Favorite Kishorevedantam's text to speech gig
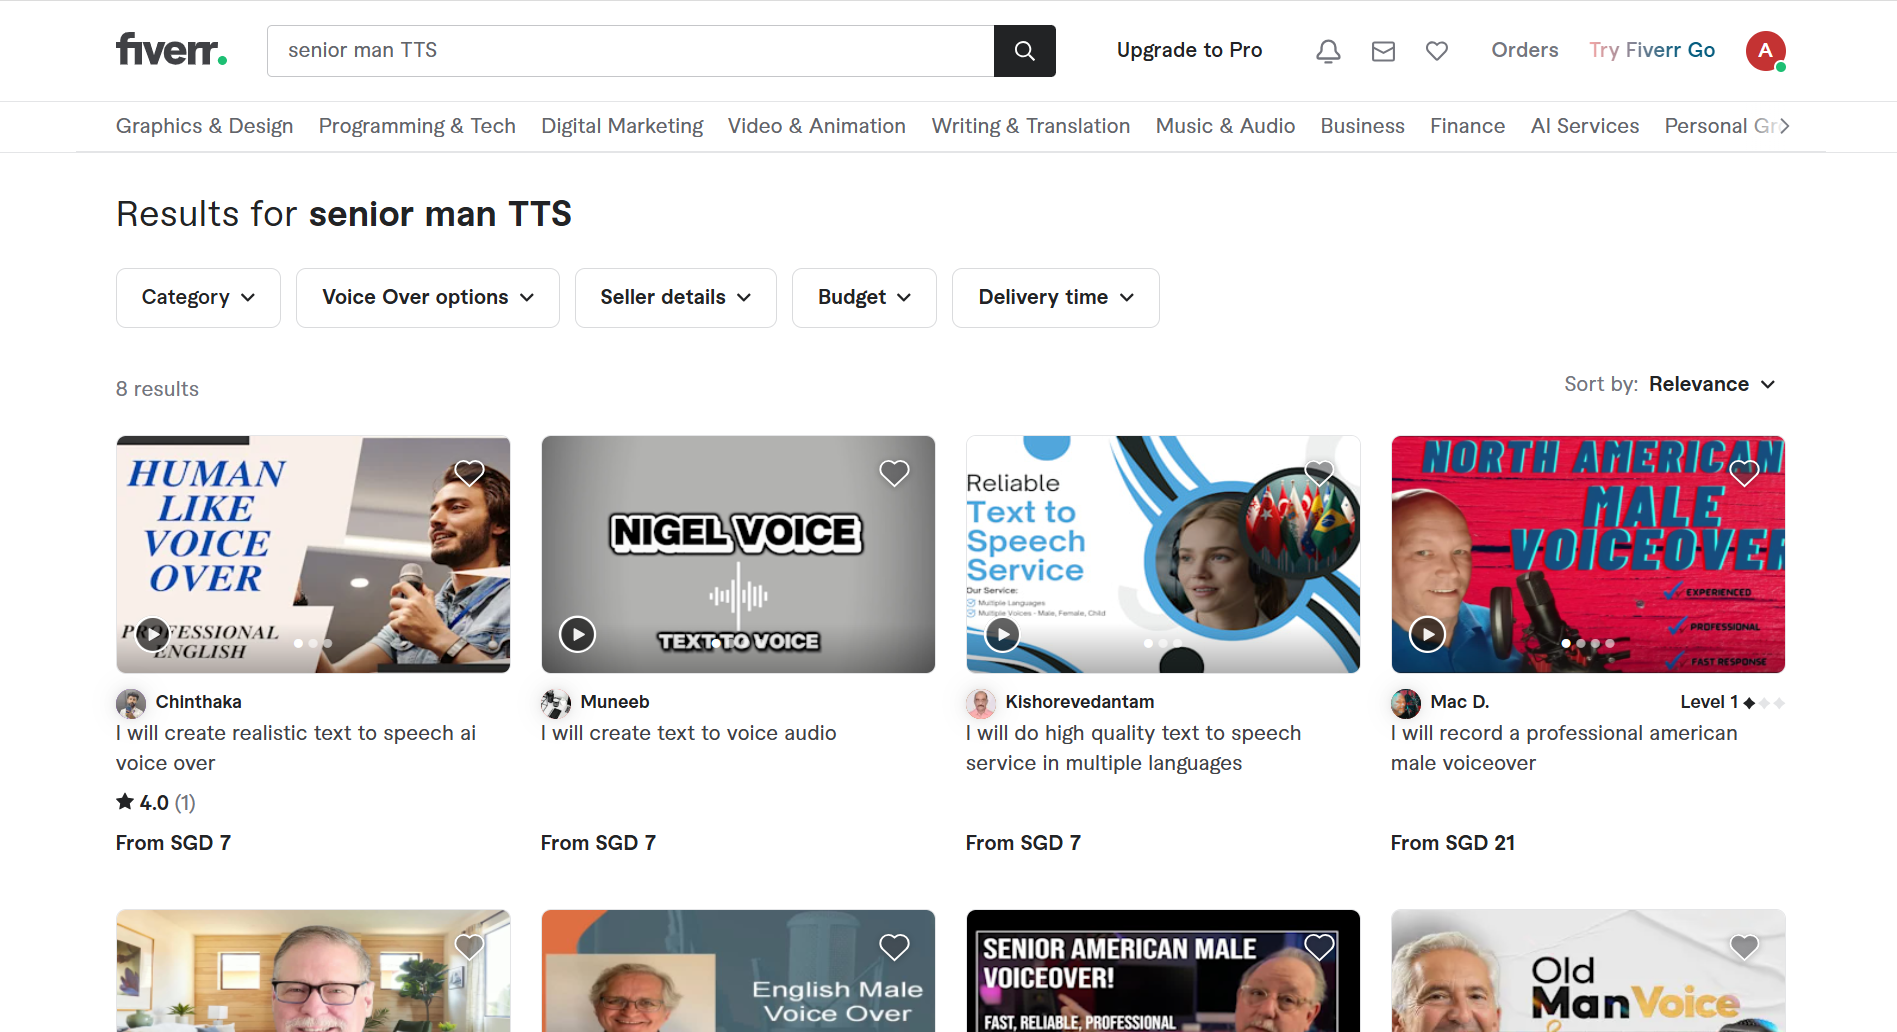 point(1319,473)
